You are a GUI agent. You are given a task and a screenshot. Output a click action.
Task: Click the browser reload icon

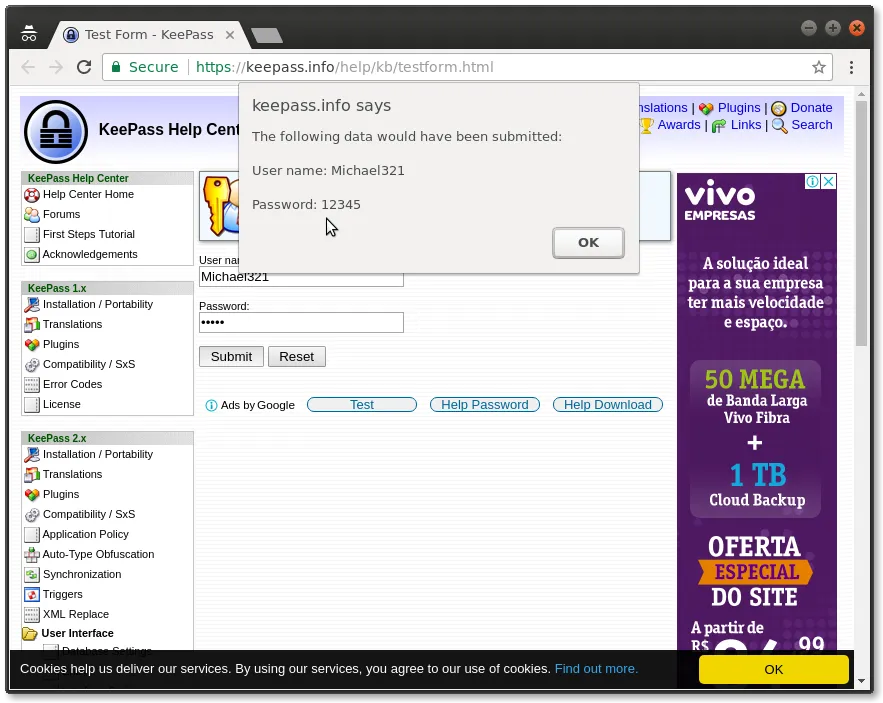[84, 67]
